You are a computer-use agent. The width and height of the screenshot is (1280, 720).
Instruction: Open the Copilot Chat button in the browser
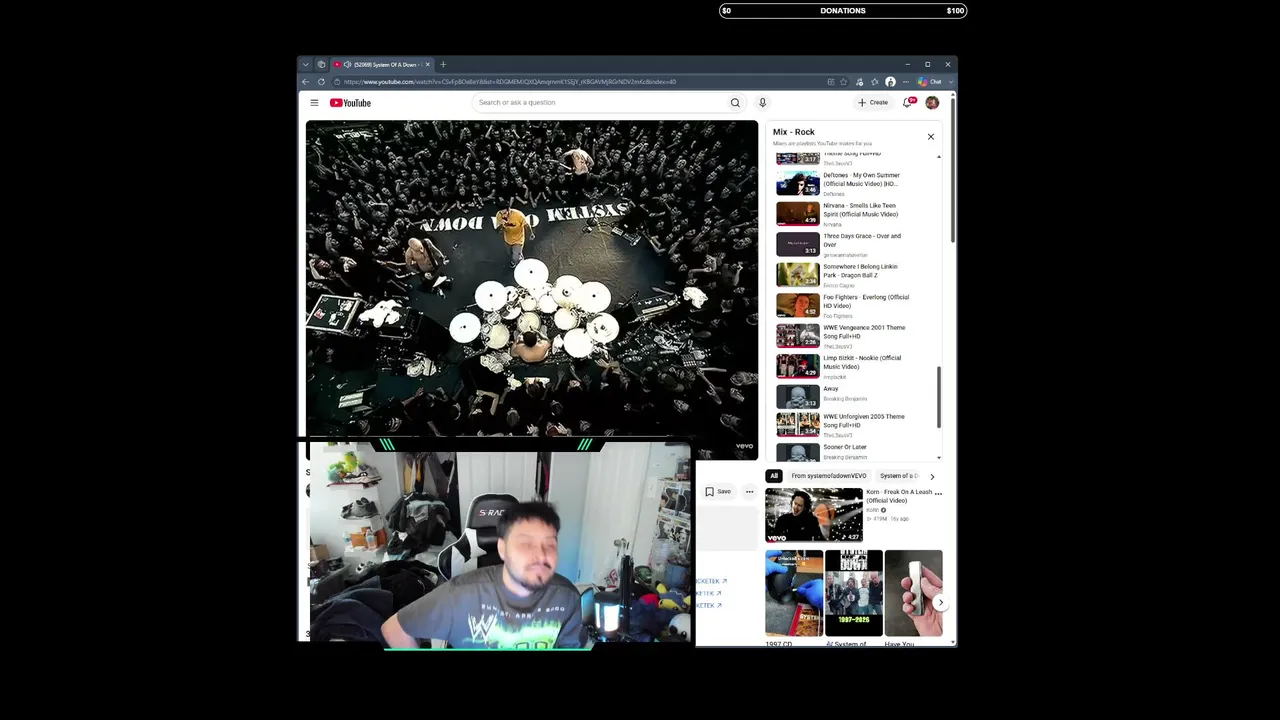pyautogui.click(x=930, y=82)
